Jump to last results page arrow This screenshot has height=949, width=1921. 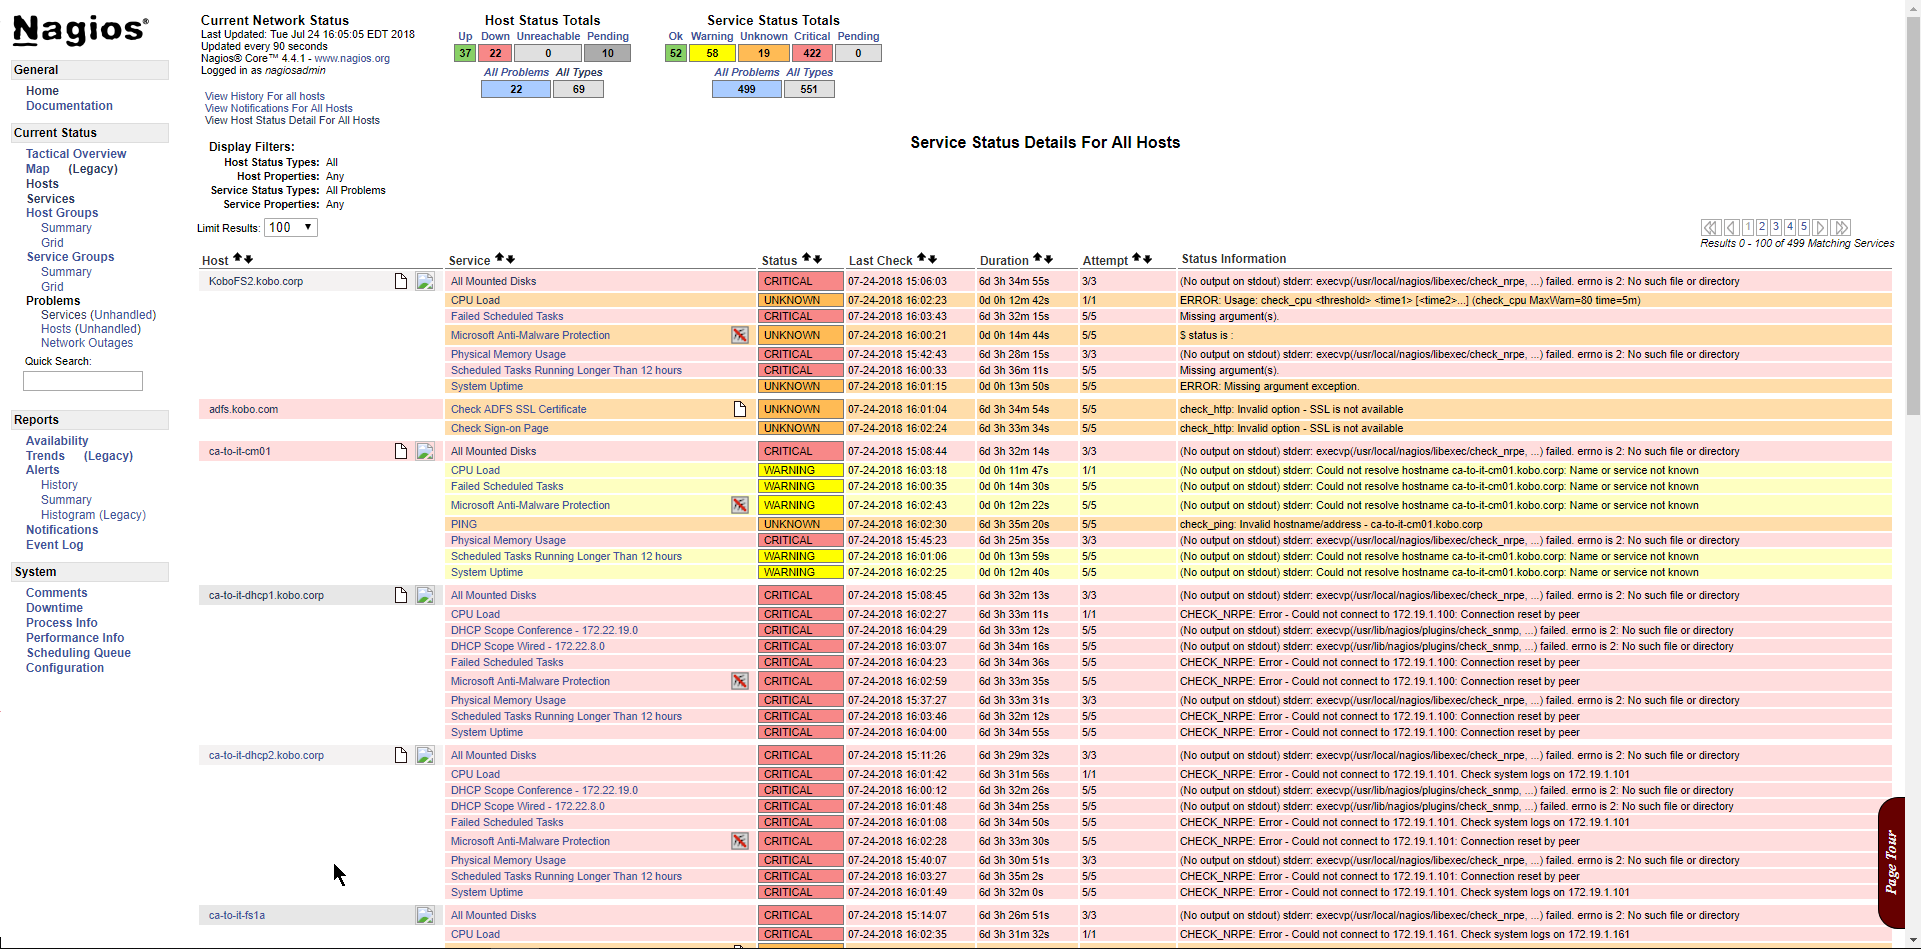click(1842, 228)
